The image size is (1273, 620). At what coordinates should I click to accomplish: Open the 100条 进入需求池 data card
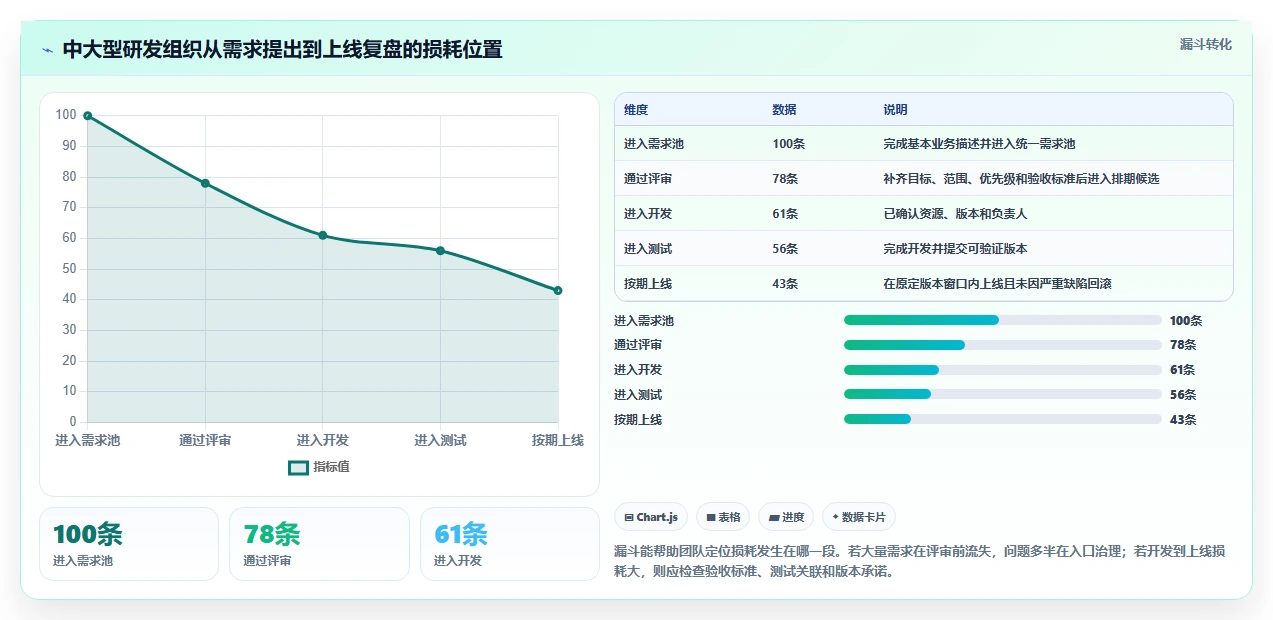pyautogui.click(x=129, y=544)
